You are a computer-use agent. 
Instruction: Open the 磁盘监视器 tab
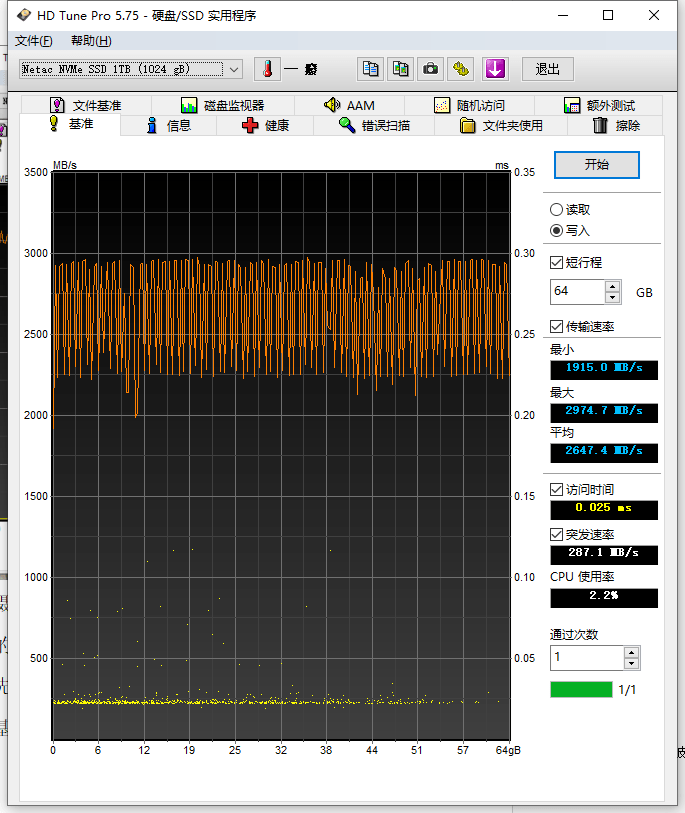pyautogui.click(x=222, y=105)
